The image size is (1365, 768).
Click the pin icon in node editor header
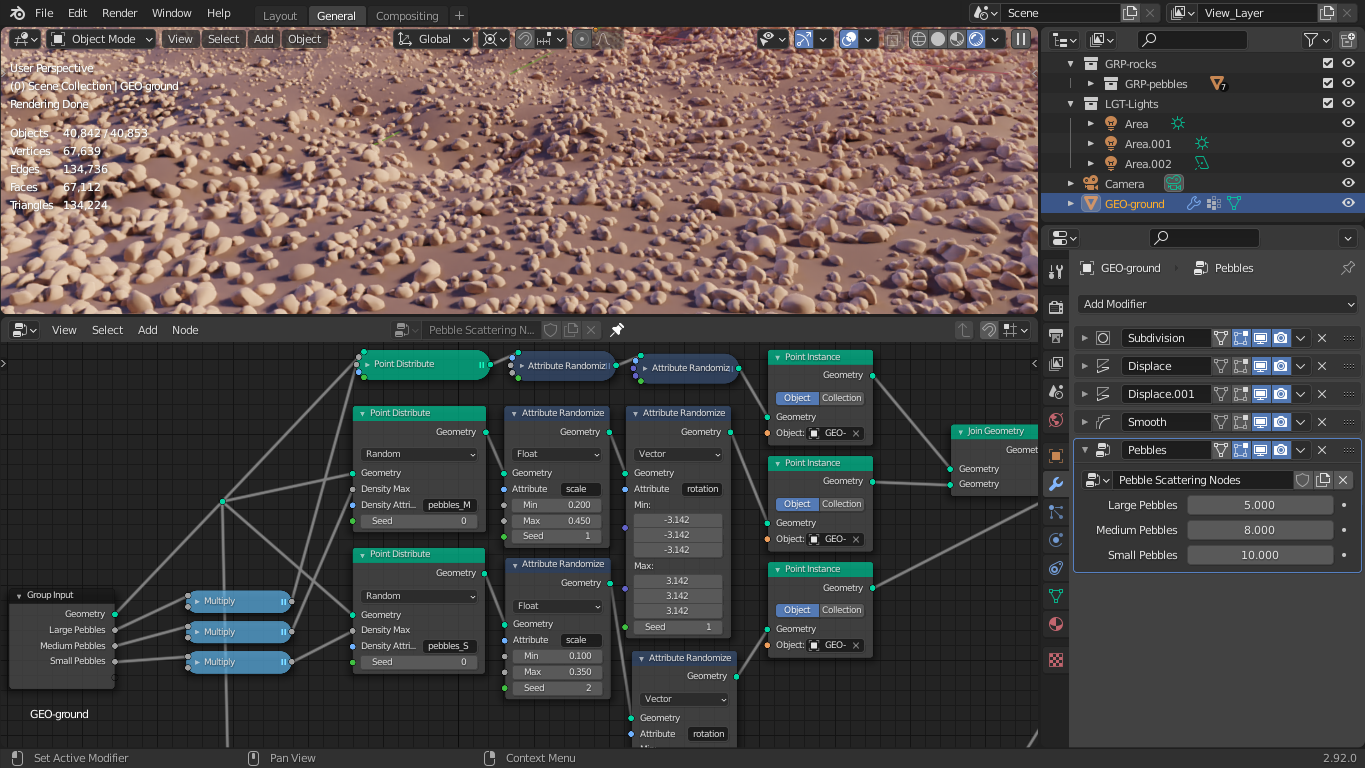617,330
